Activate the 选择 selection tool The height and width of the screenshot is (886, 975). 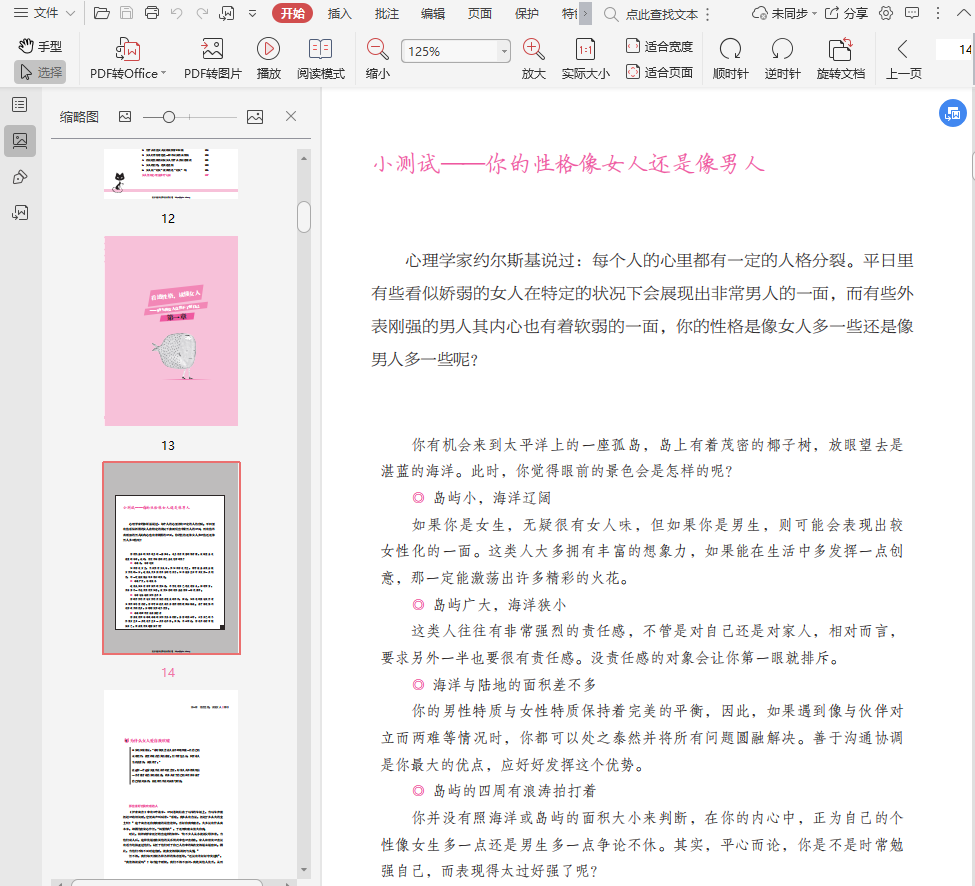coord(40,72)
